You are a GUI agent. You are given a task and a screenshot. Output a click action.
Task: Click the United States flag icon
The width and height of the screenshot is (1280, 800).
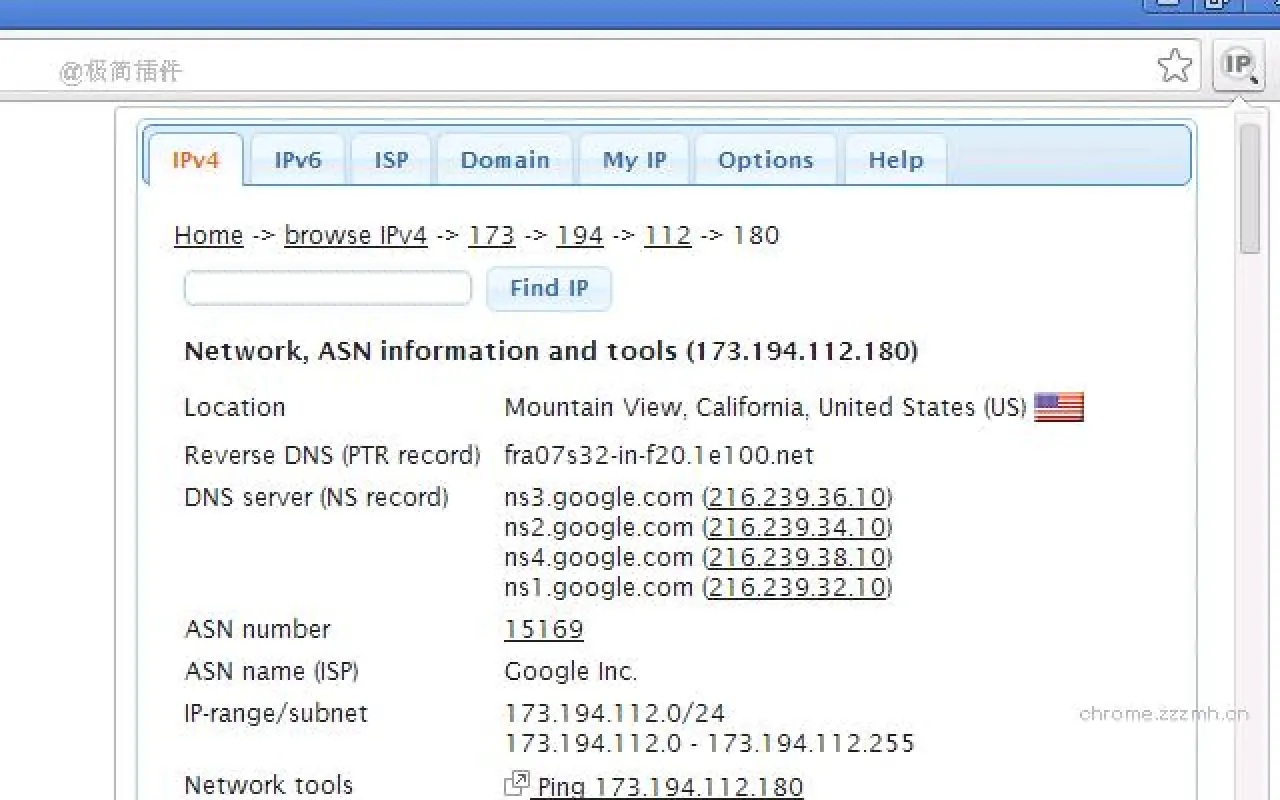point(1059,407)
